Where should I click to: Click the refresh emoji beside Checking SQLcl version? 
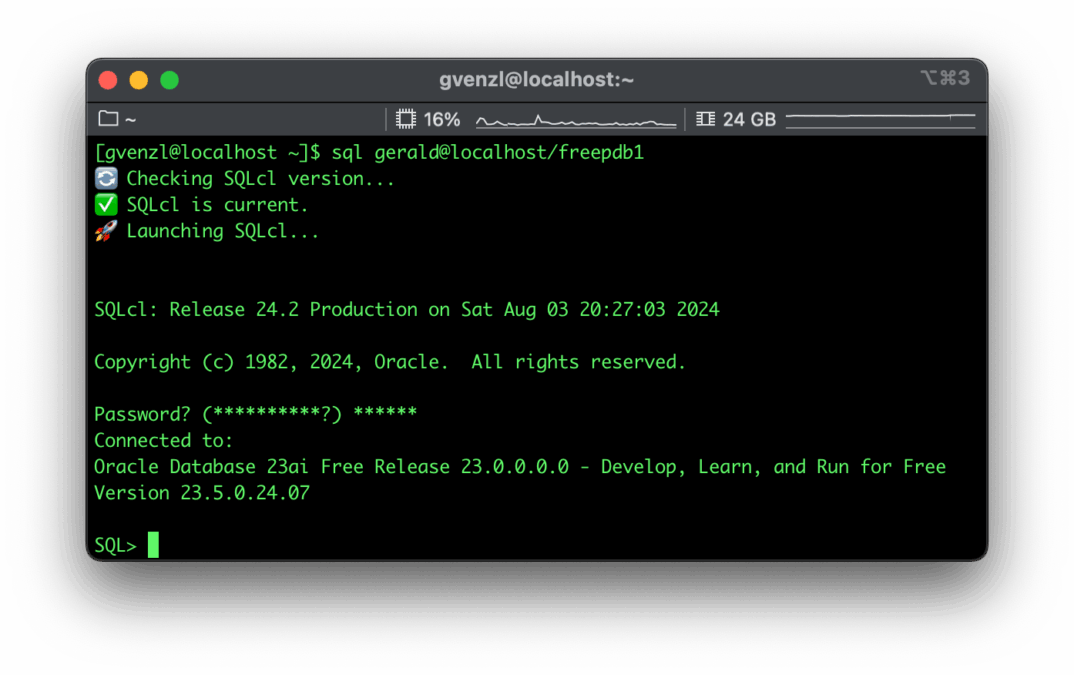click(106, 178)
